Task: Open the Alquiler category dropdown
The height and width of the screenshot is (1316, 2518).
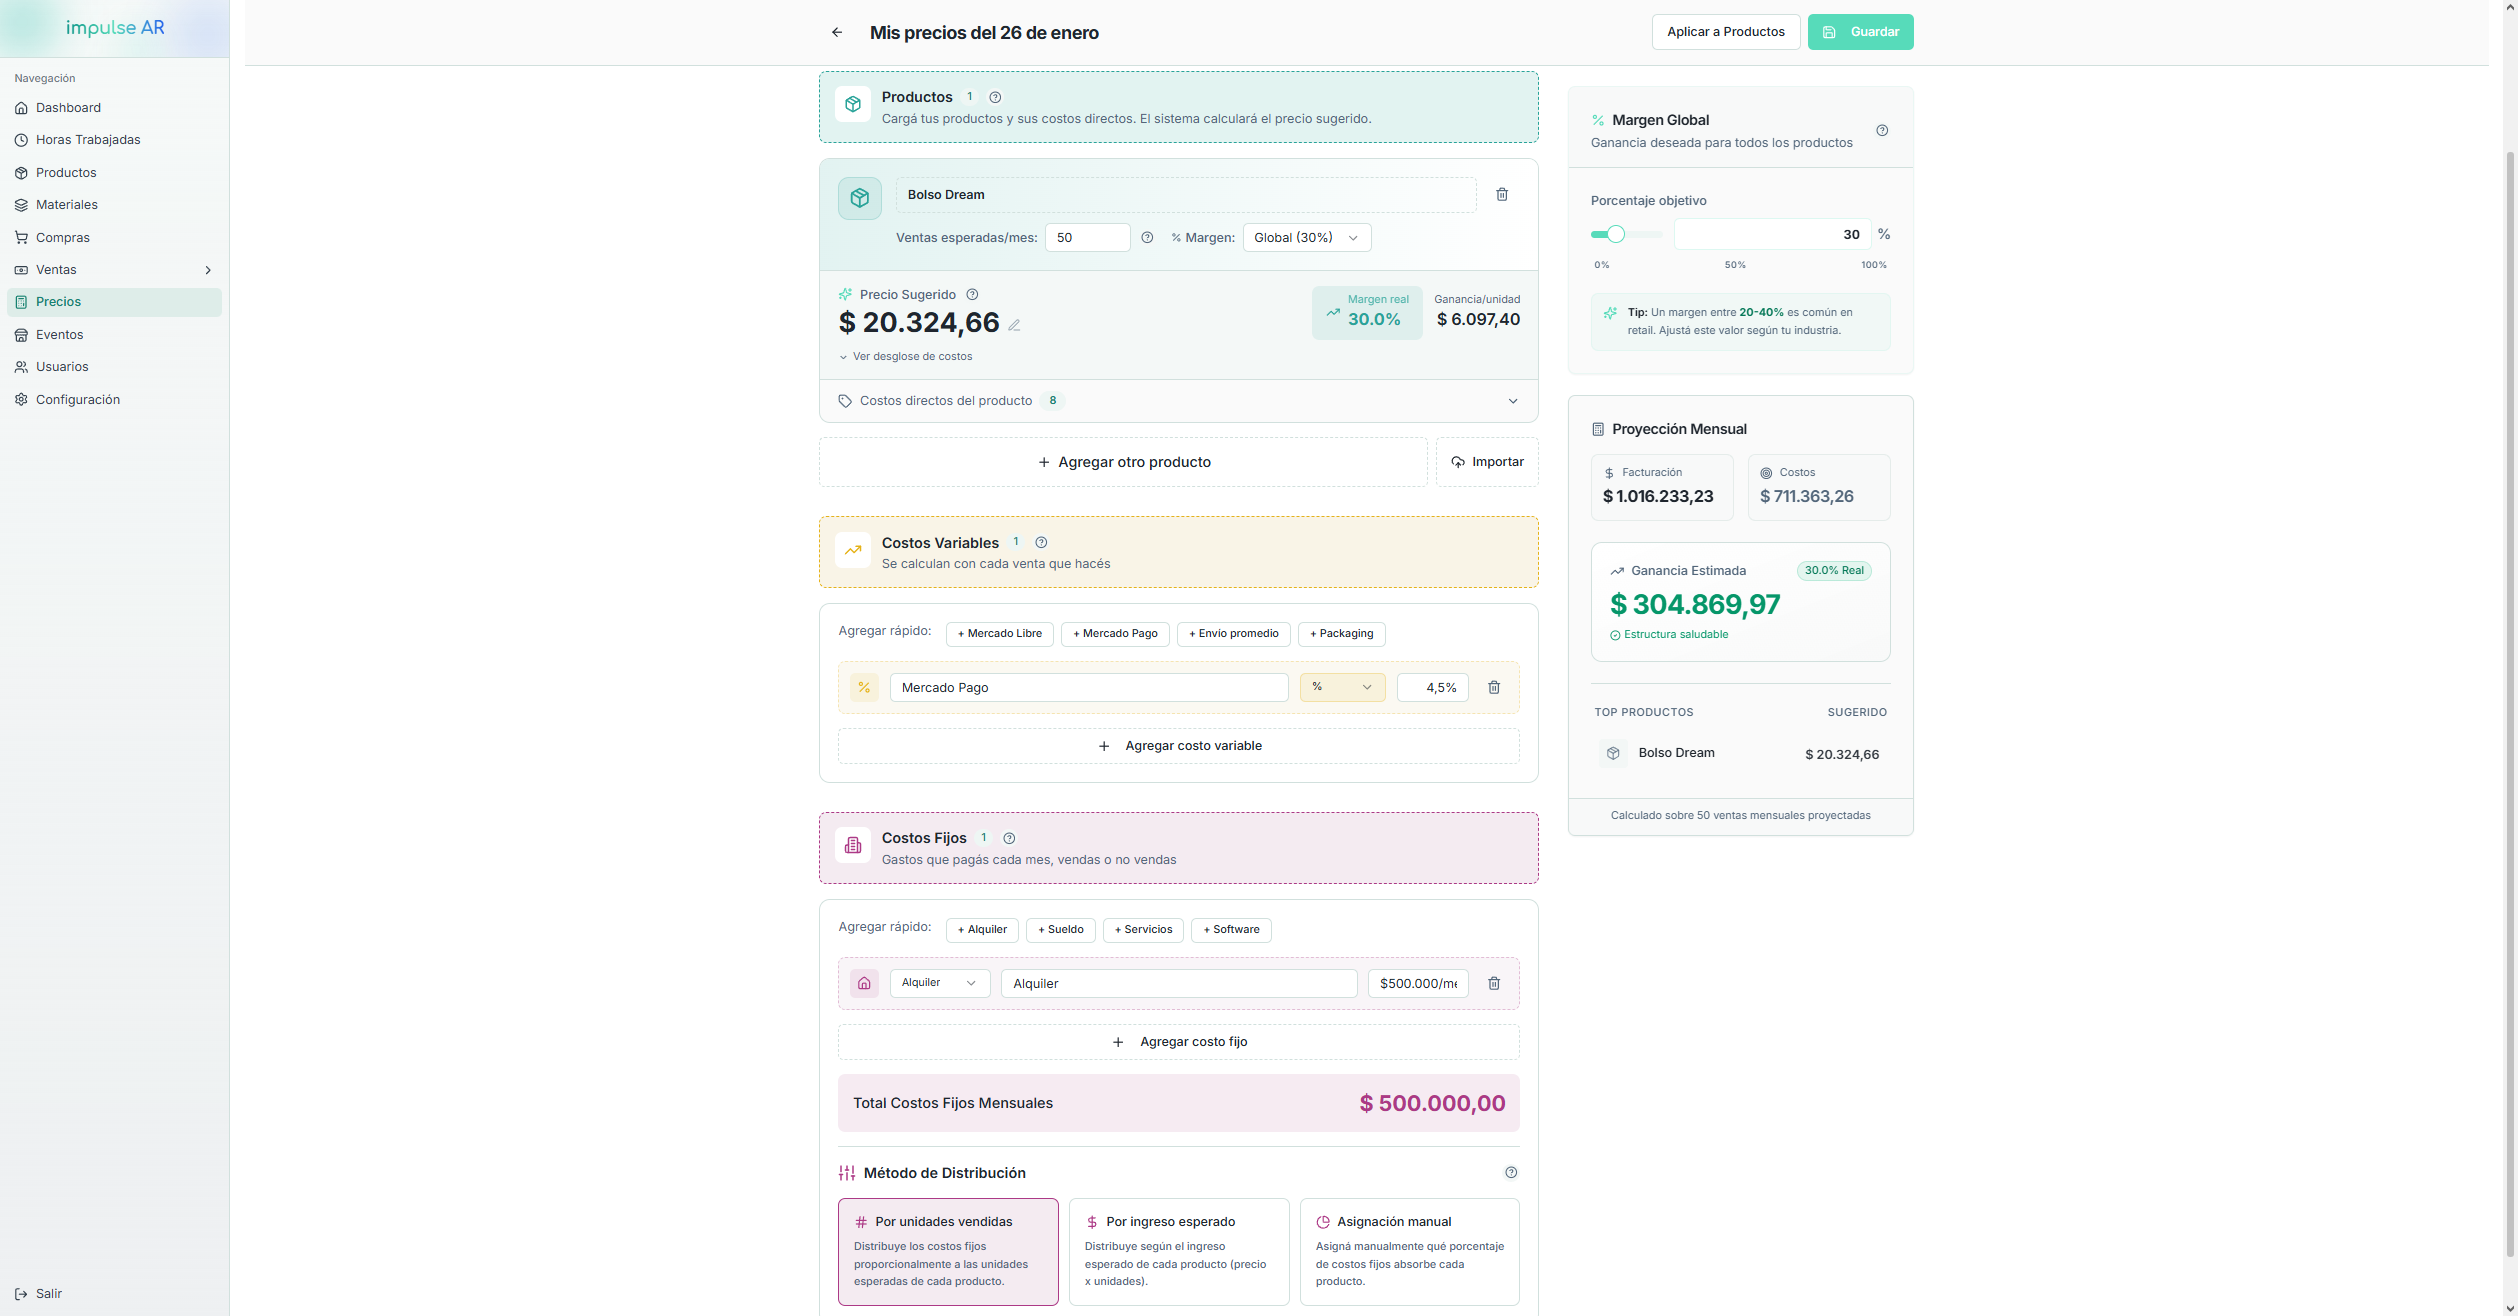Action: [x=938, y=984]
